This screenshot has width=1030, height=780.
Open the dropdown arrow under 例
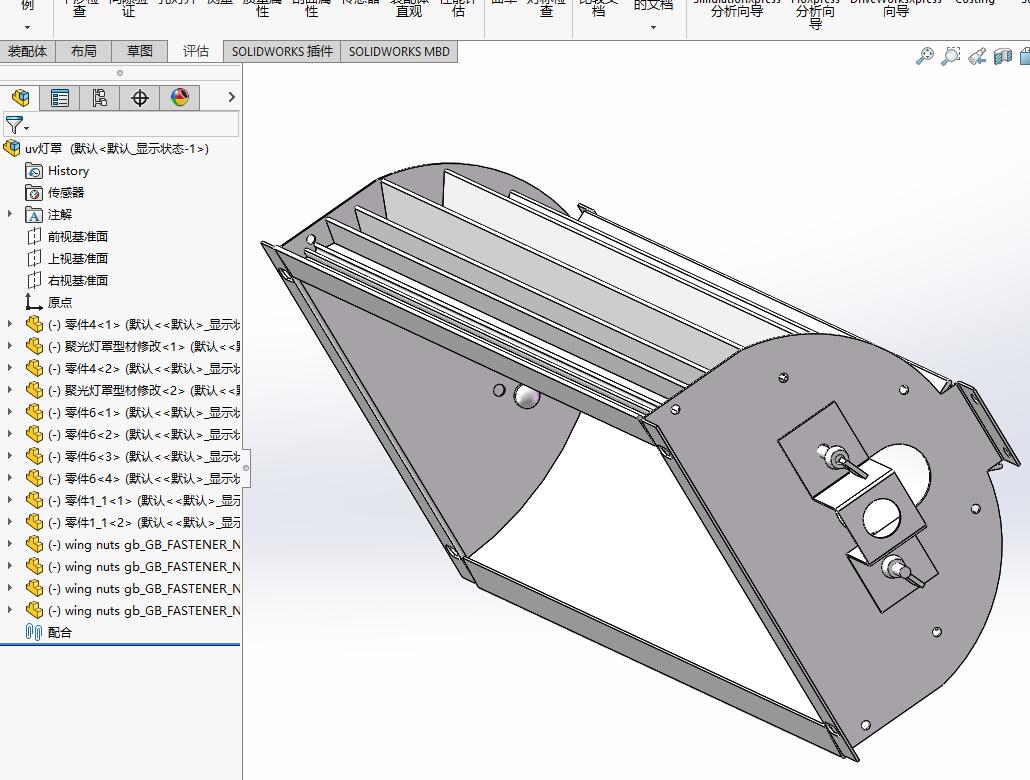[27, 28]
